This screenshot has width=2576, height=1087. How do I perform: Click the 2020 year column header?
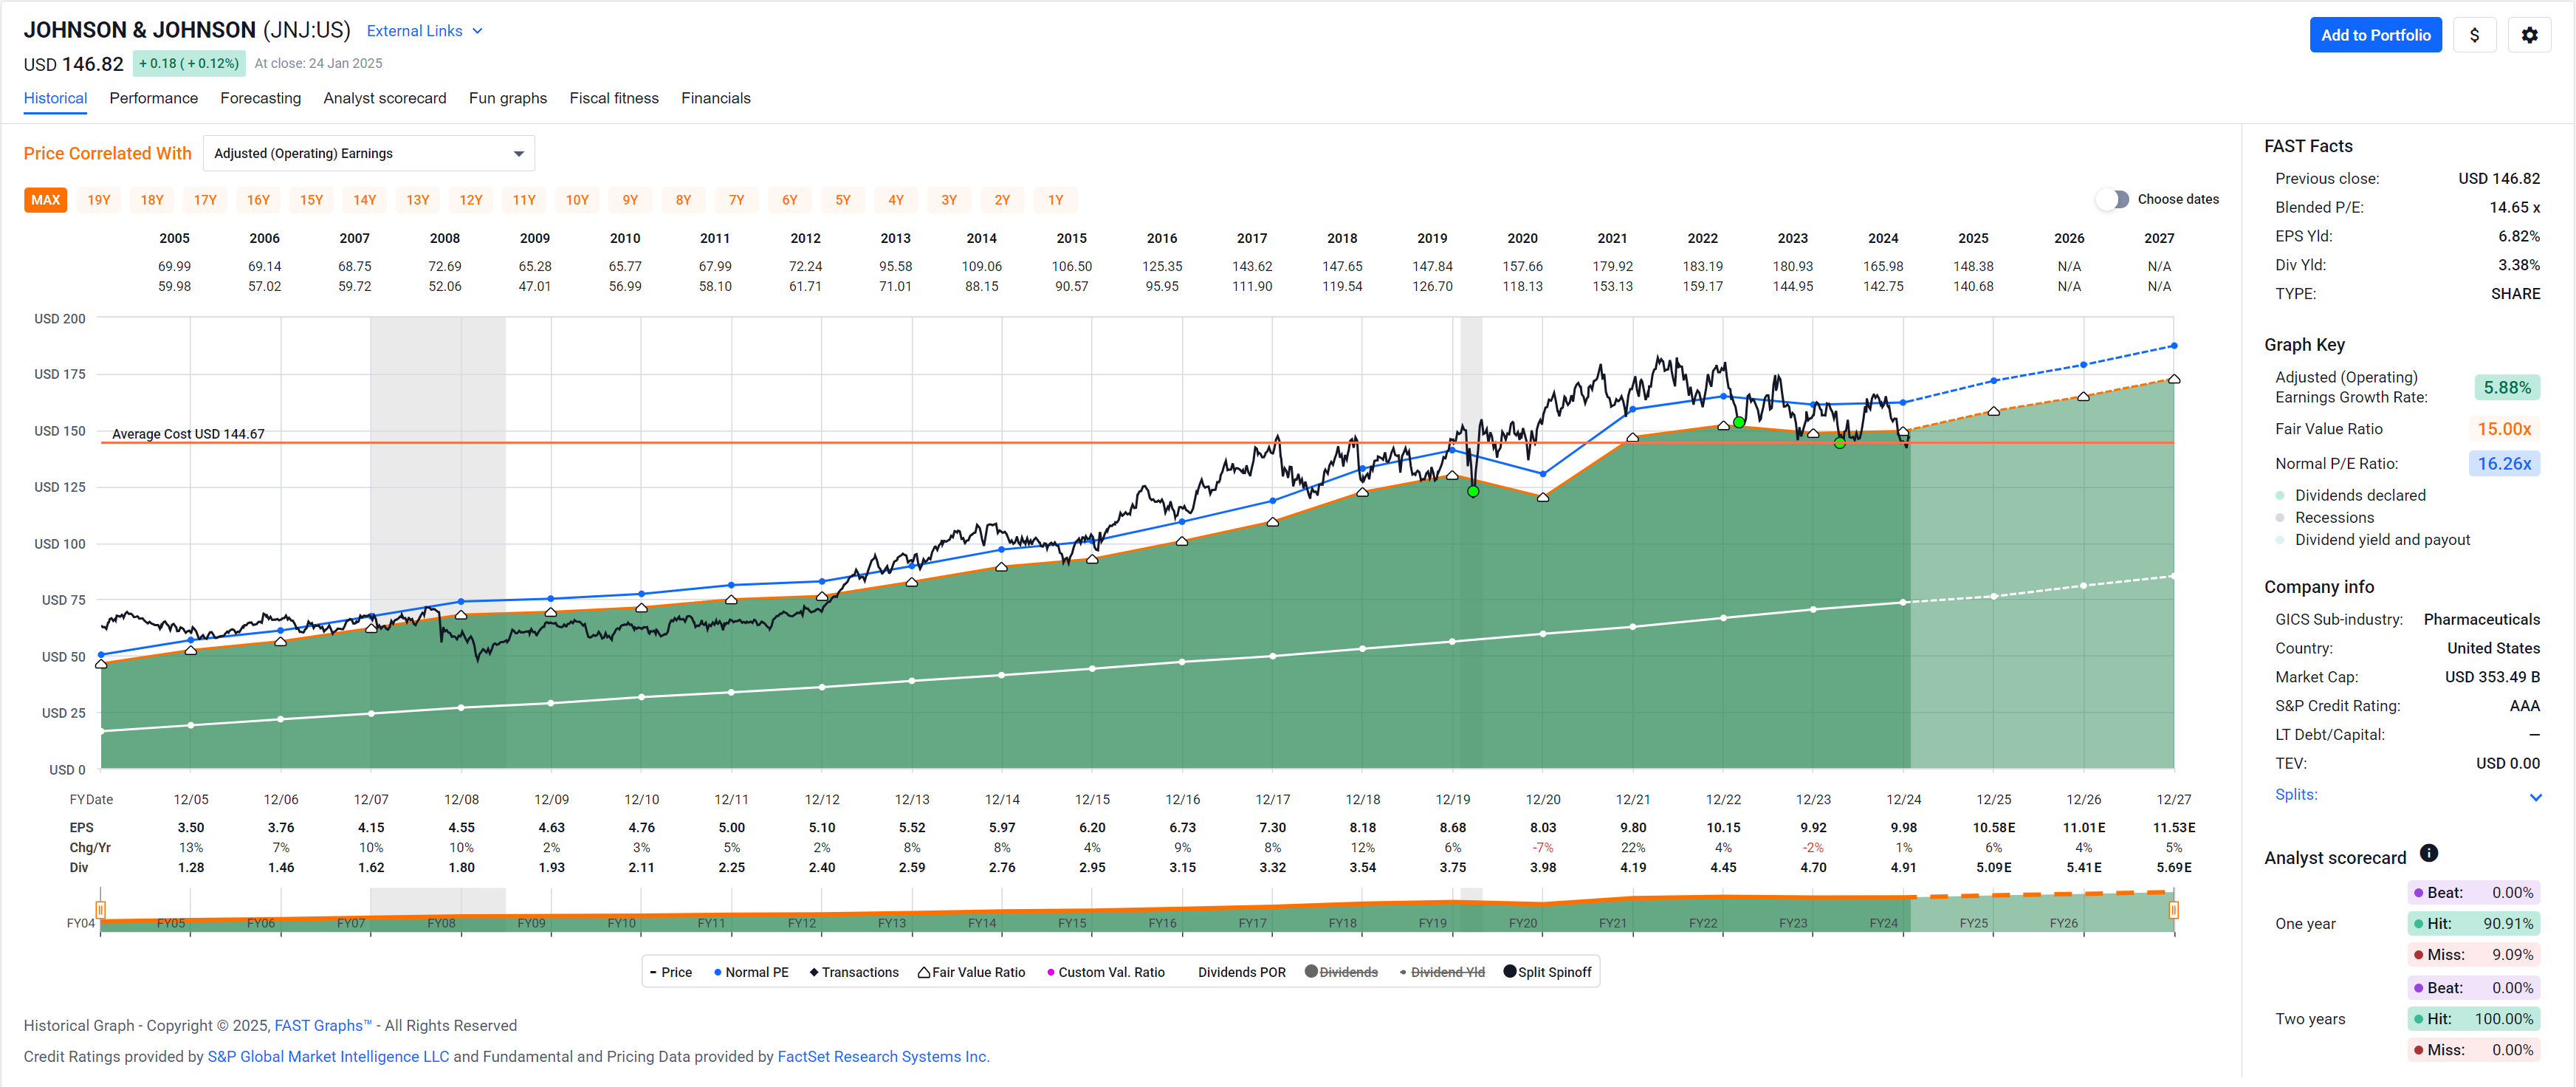point(1522,238)
